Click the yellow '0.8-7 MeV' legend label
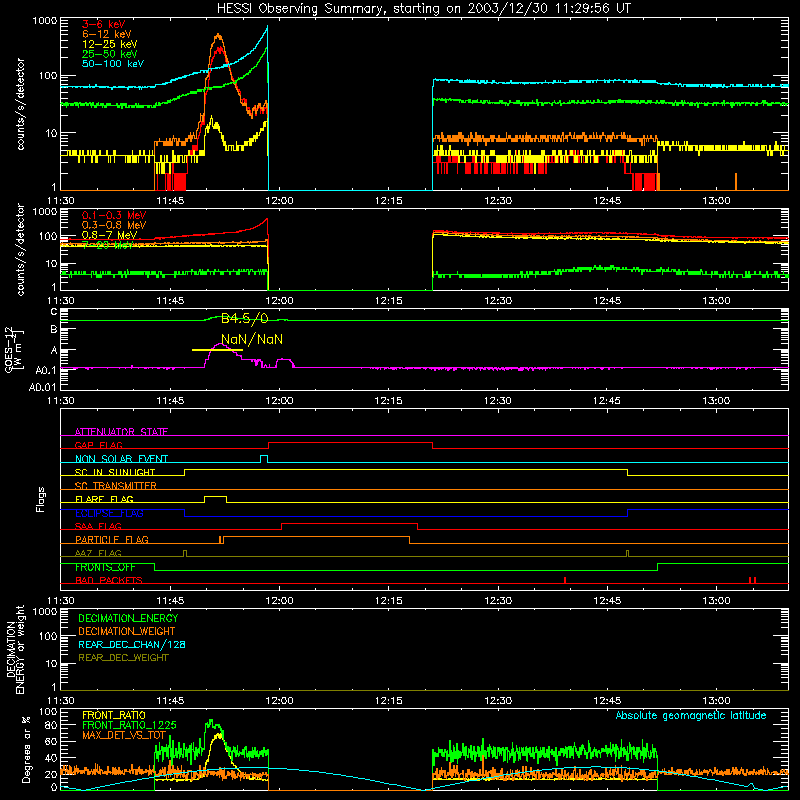 pyautogui.click(x=109, y=235)
